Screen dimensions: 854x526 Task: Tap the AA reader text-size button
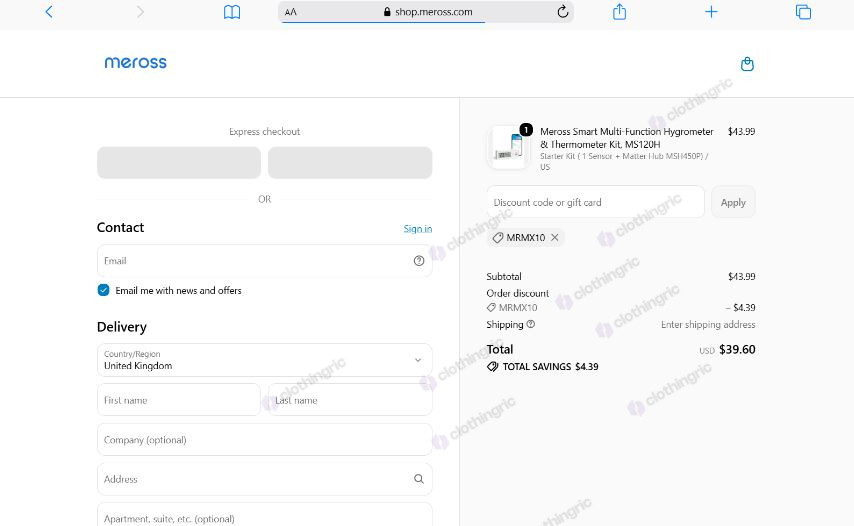pos(291,12)
